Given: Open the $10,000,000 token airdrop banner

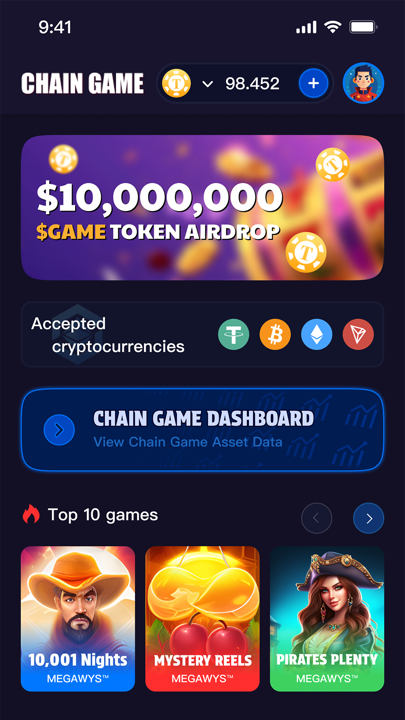Looking at the screenshot, I should click(x=202, y=208).
